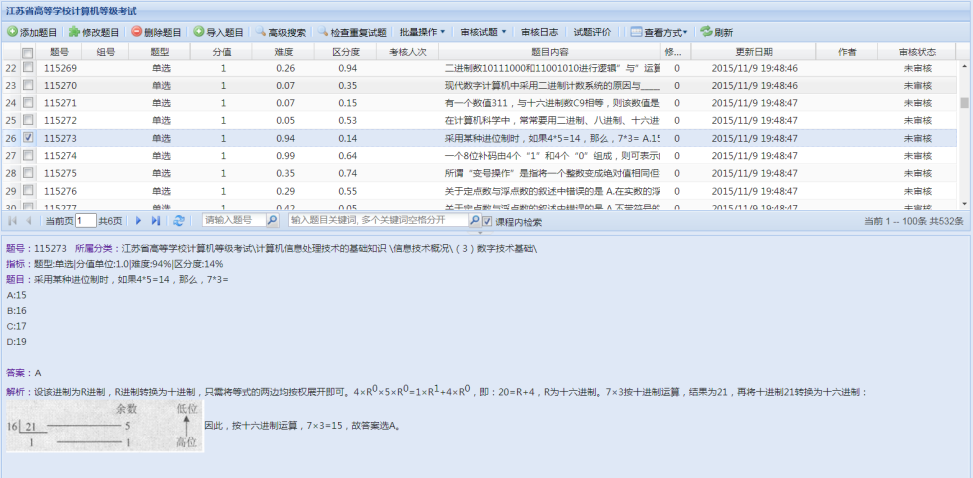973x478 pixels.
Task: Click the 导入题目 import icon
Action: [x=199, y=33]
